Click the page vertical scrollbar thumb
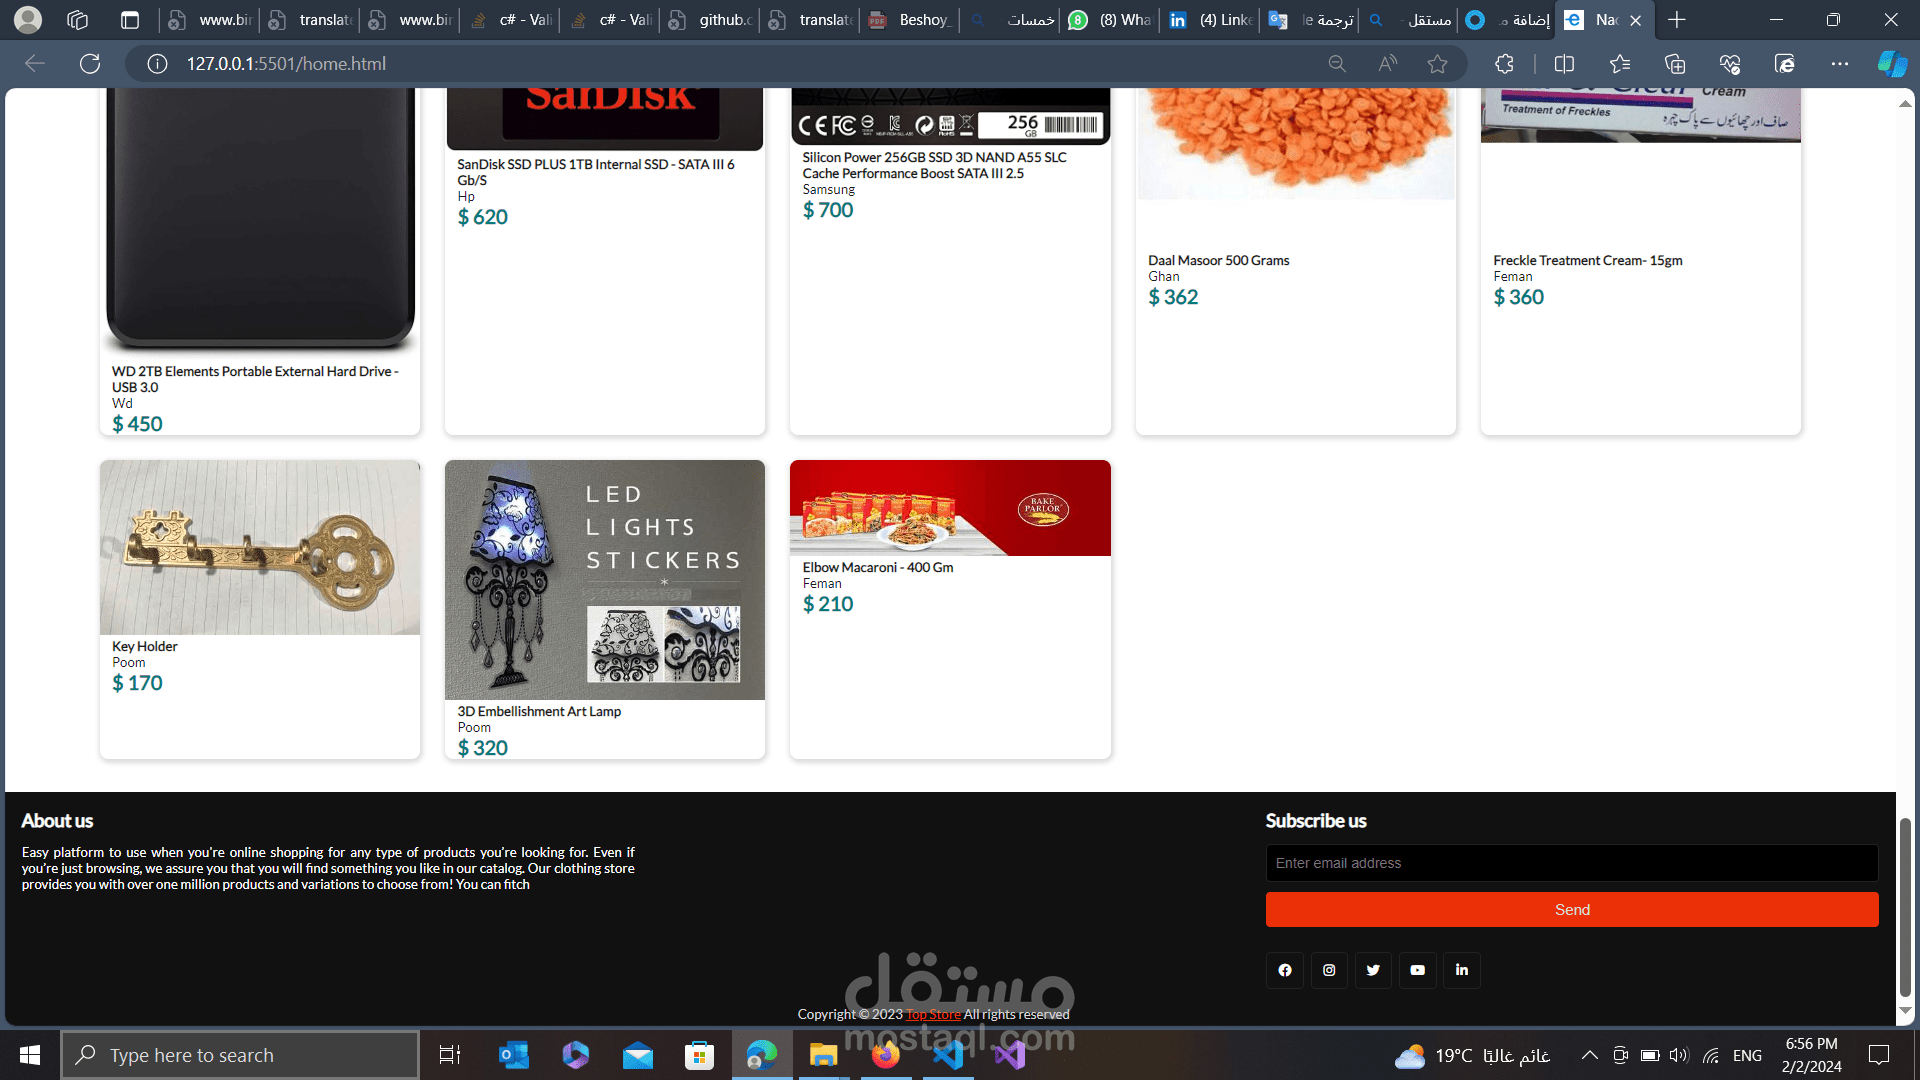 pyautogui.click(x=1905, y=905)
